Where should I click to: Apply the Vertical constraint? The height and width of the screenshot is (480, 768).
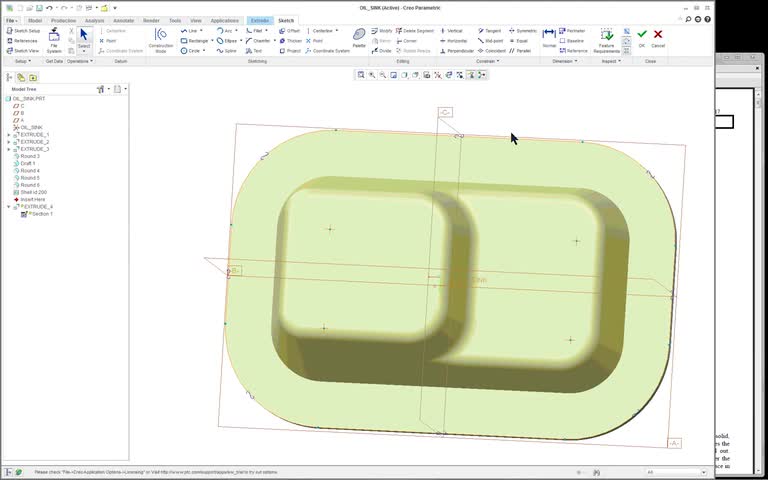click(x=451, y=31)
